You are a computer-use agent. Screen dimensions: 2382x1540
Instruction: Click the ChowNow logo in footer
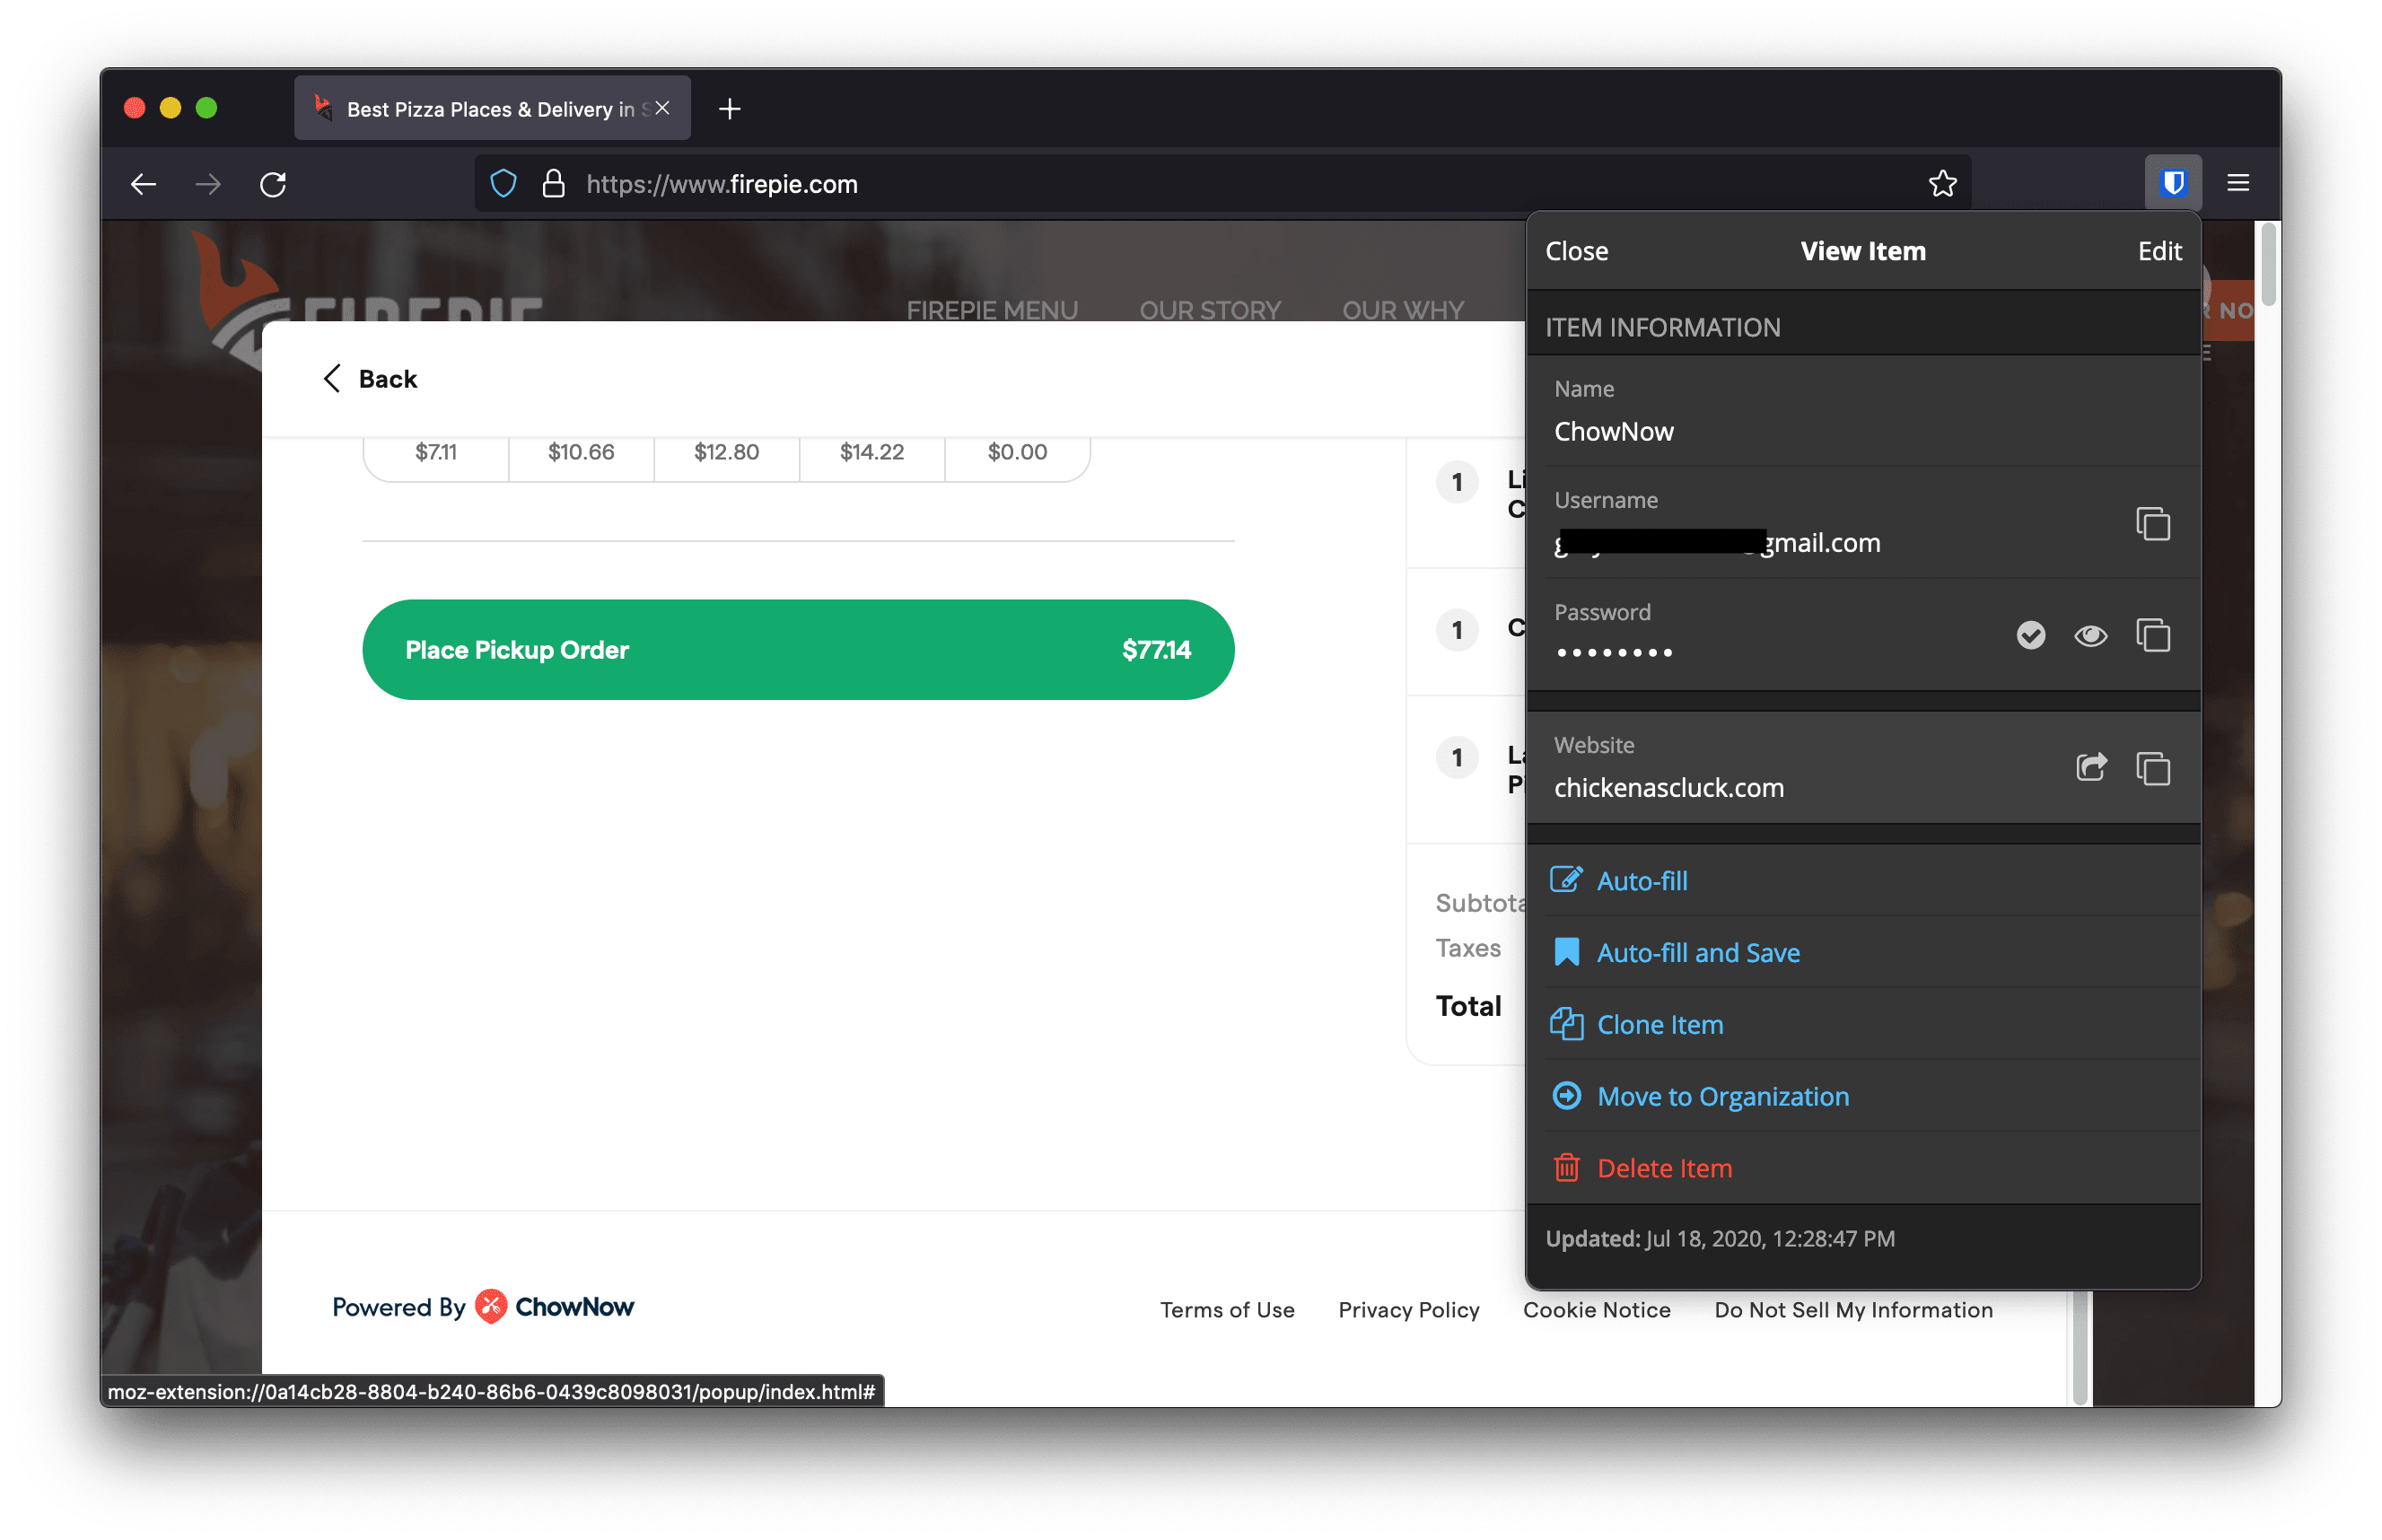[x=553, y=1306]
